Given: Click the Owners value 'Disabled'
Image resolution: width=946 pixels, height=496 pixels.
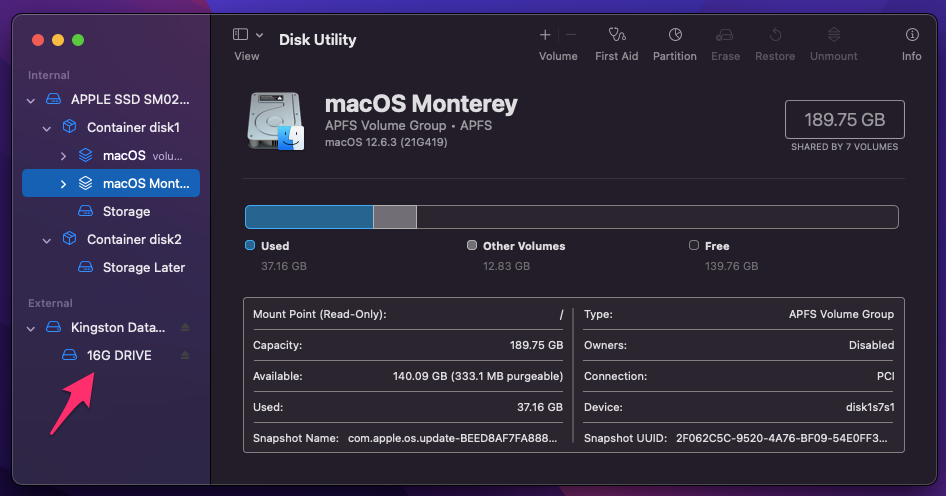Looking at the screenshot, I should (x=871, y=345).
